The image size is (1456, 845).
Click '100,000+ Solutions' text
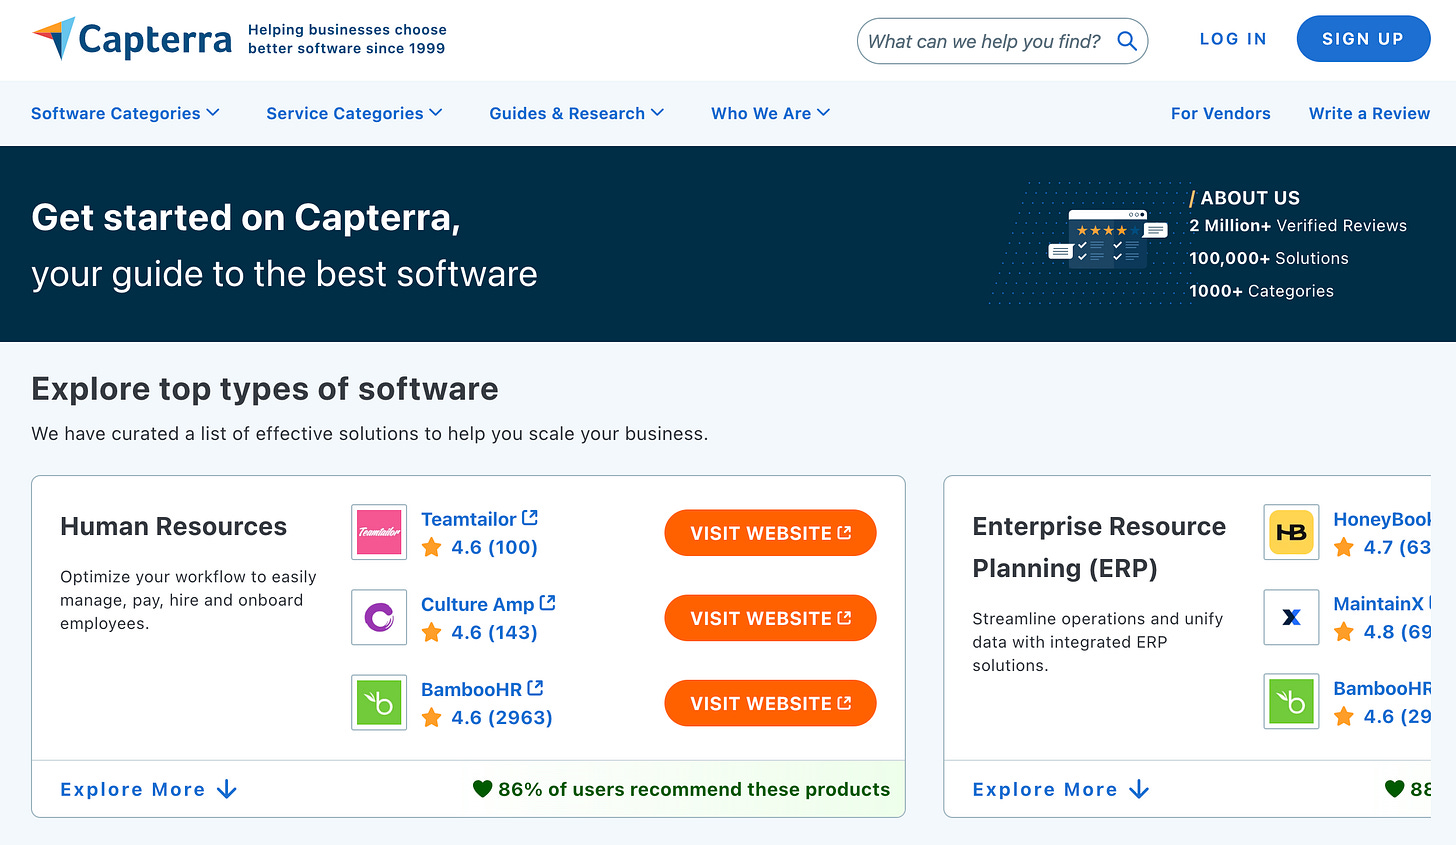pyautogui.click(x=1269, y=258)
